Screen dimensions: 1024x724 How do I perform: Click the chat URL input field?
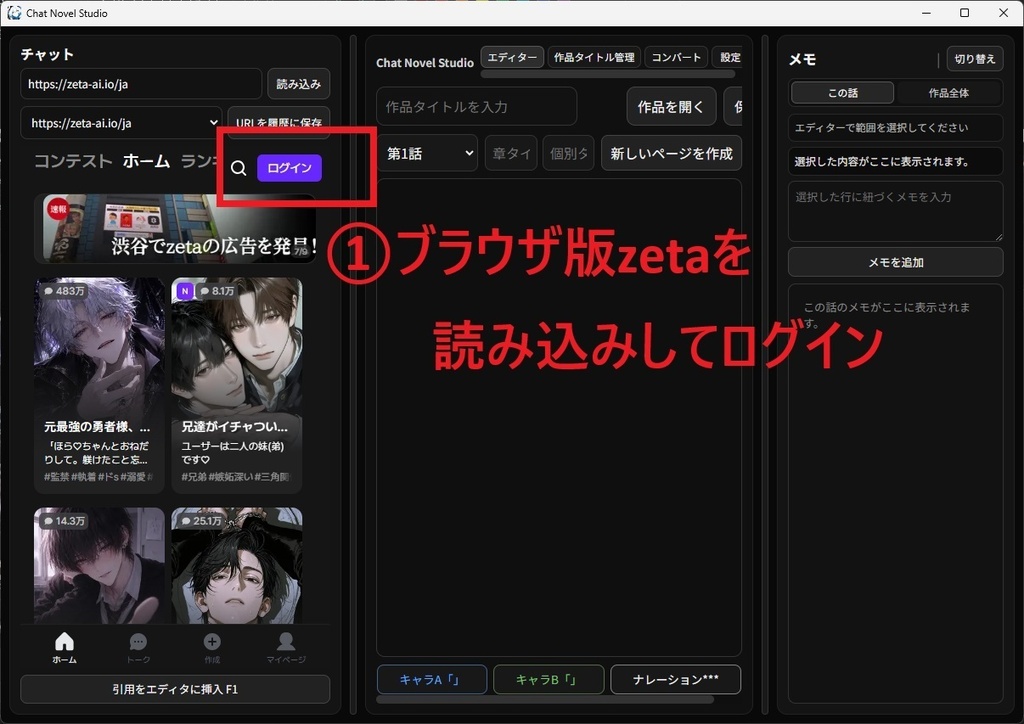pyautogui.click(x=141, y=84)
